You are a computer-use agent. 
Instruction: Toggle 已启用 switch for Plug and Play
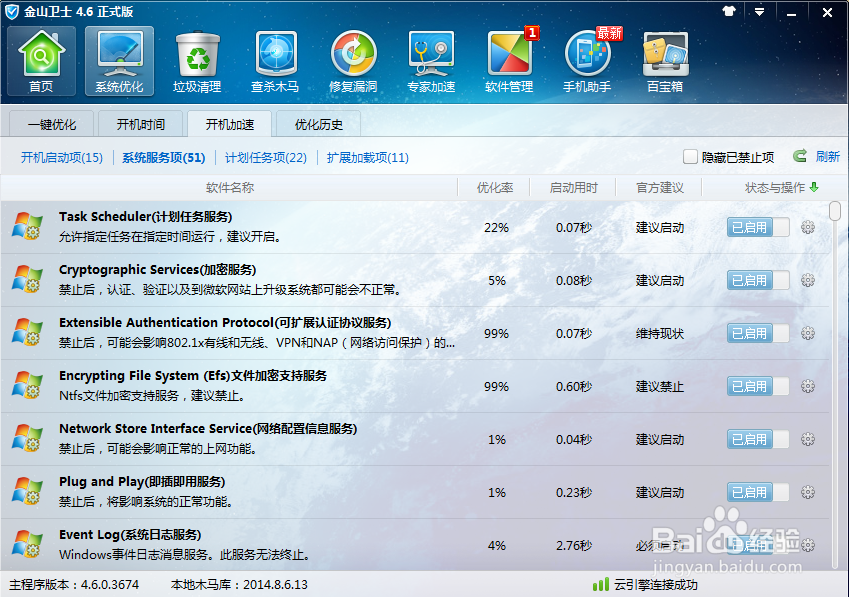pos(758,493)
